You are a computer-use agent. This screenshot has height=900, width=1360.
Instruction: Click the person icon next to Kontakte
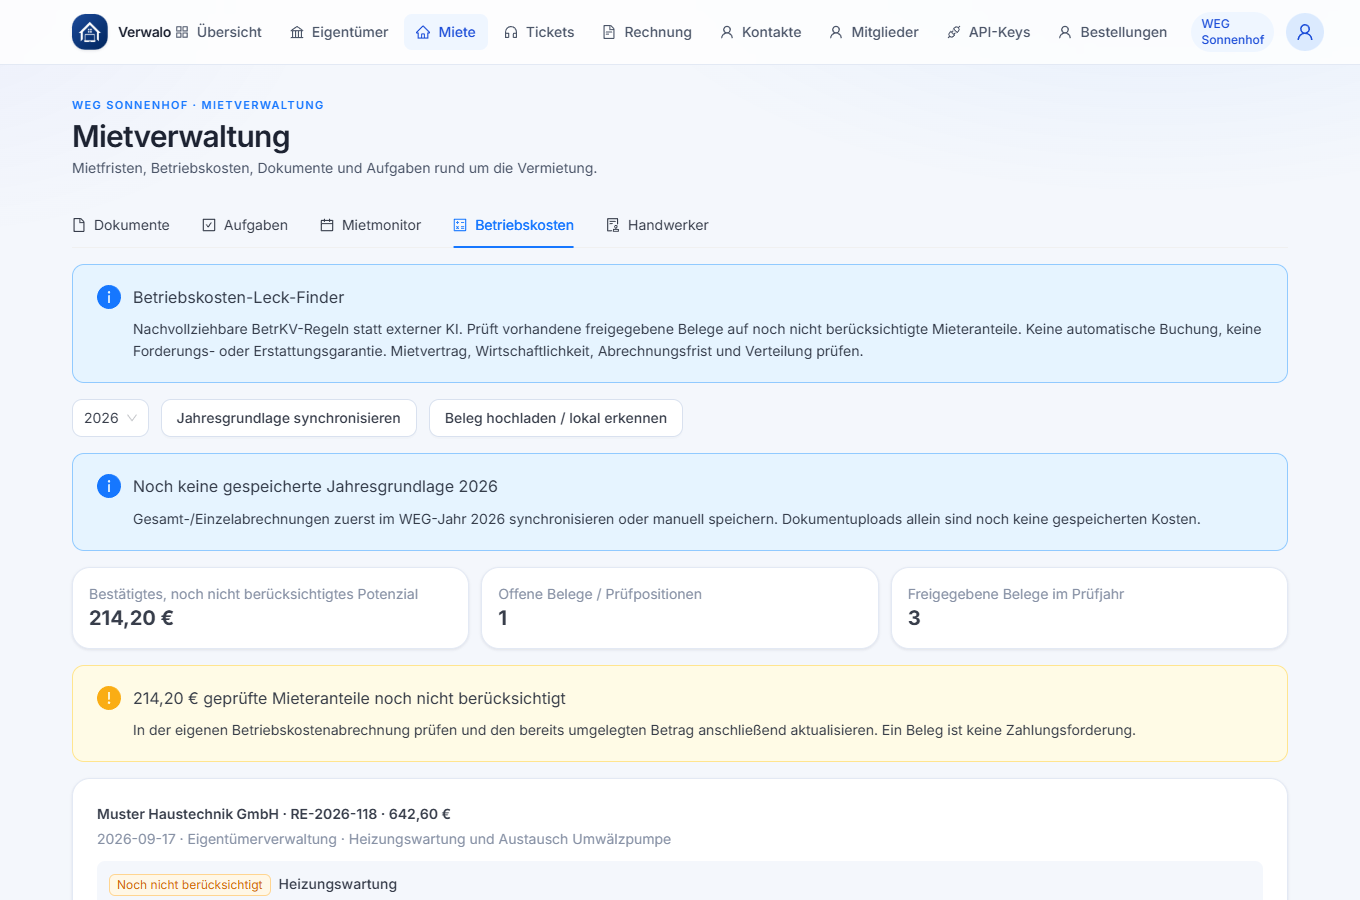[727, 32]
